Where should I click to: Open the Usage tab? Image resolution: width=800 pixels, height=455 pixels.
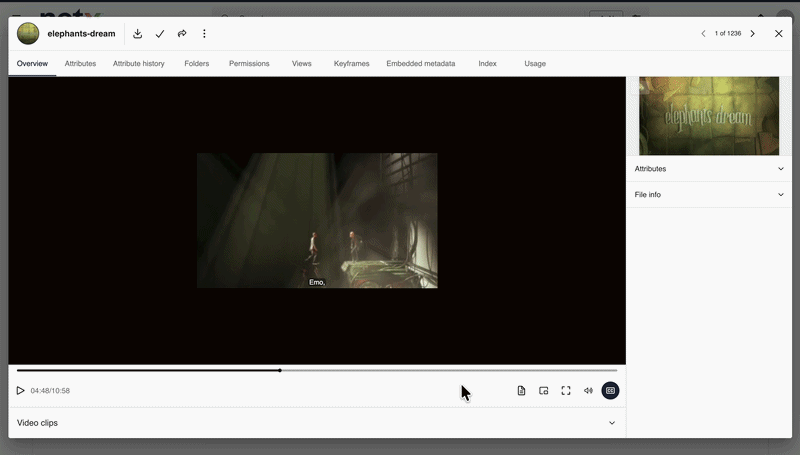point(535,64)
